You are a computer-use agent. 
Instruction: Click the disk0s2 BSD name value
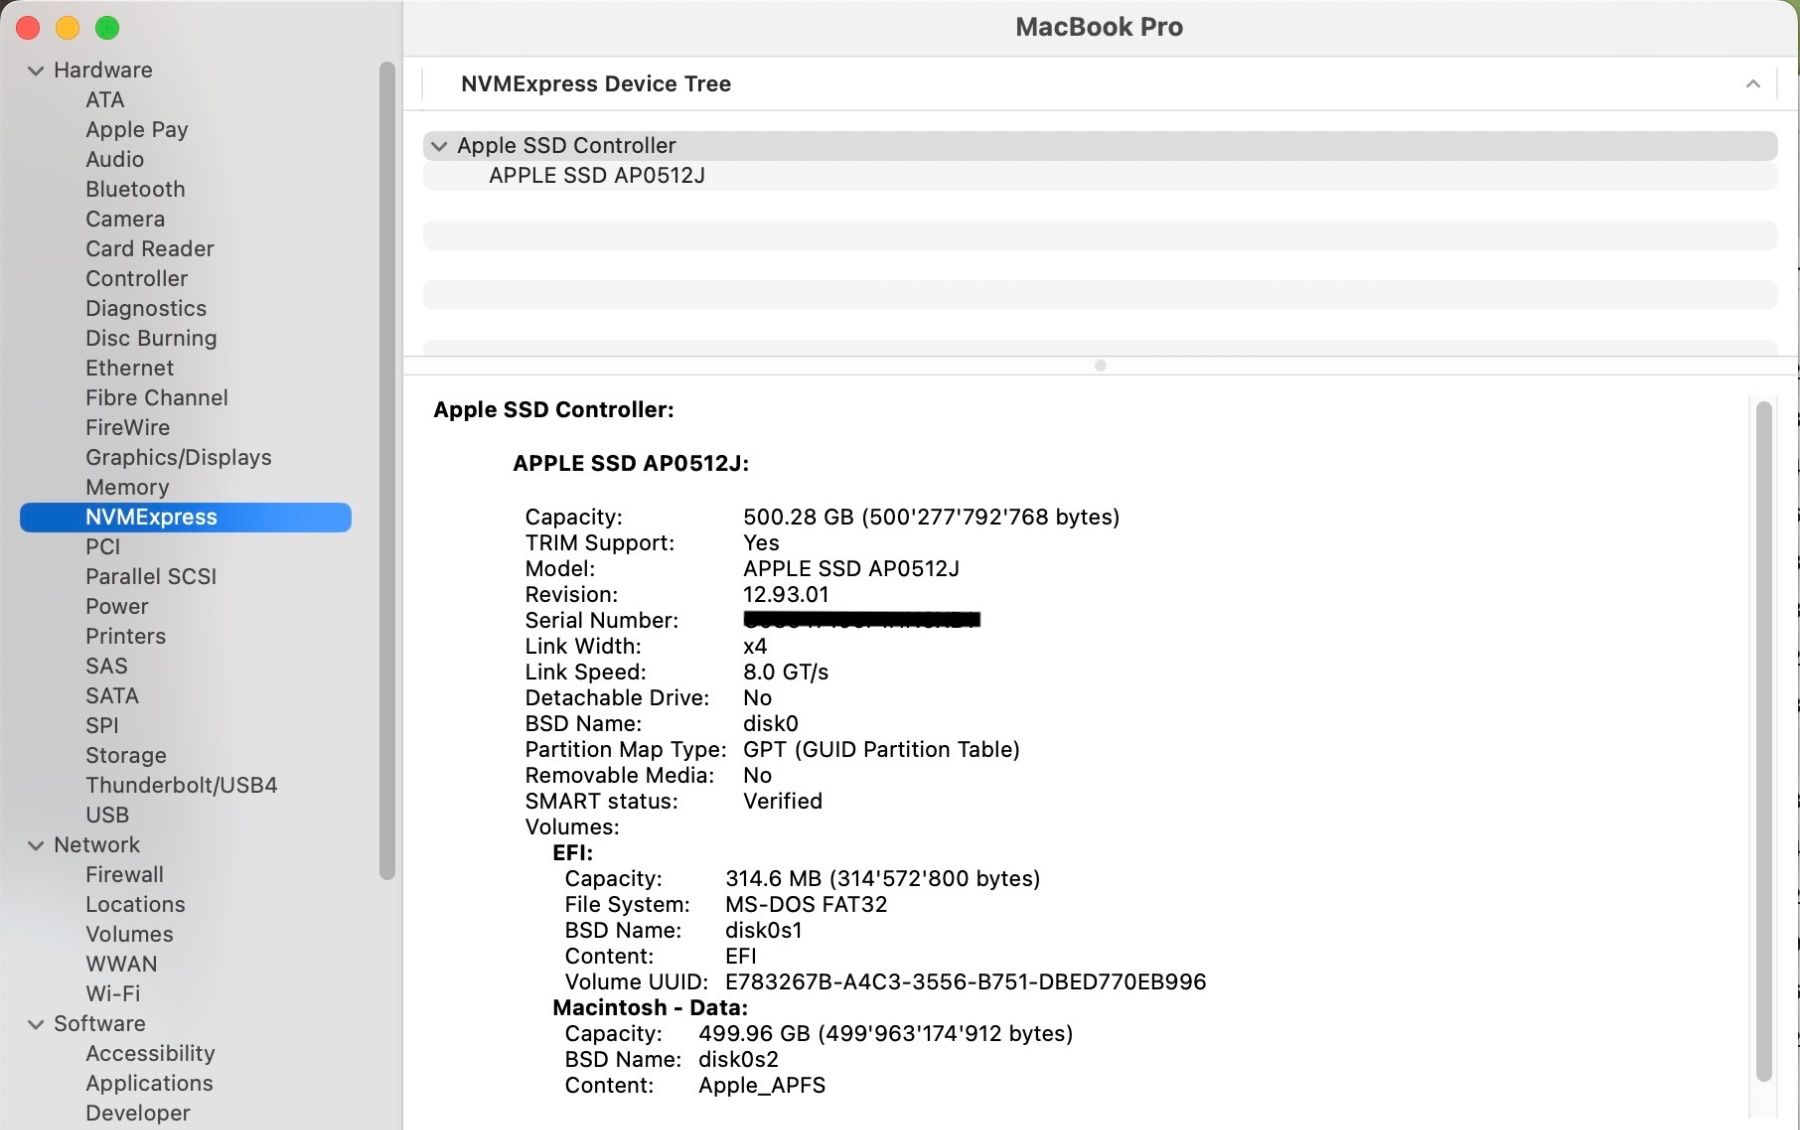click(x=738, y=1060)
